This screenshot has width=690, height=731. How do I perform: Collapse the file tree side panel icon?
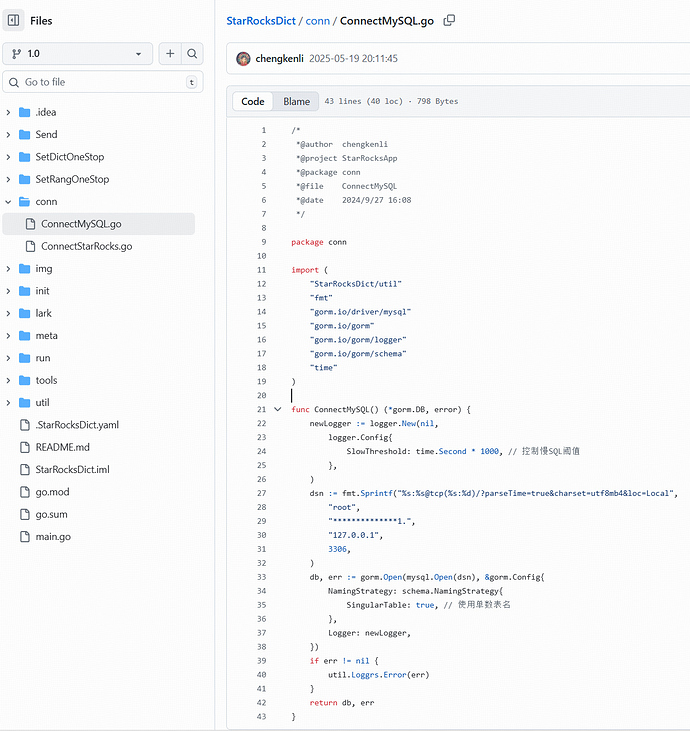tap(14, 20)
